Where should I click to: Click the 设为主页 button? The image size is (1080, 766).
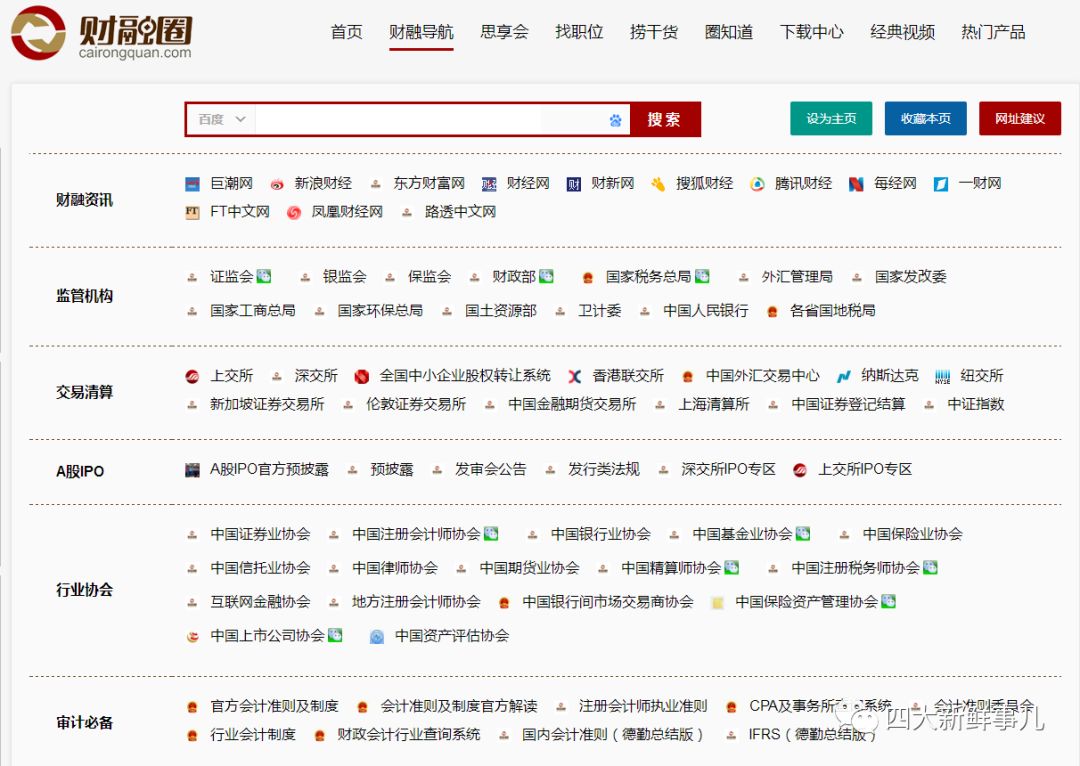(x=831, y=118)
